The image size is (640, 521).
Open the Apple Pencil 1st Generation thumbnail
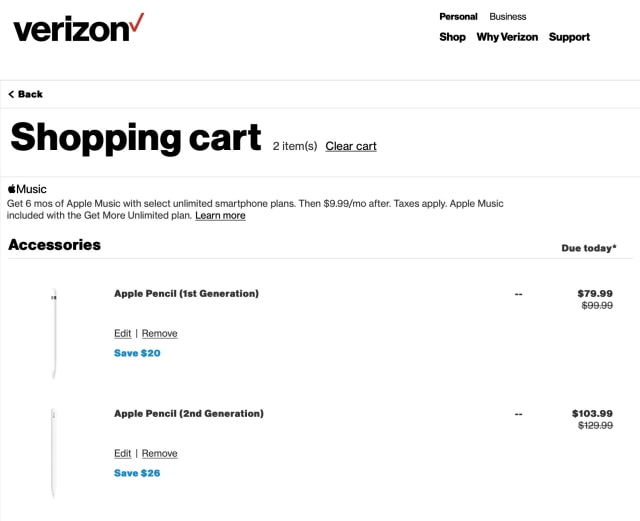click(54, 333)
